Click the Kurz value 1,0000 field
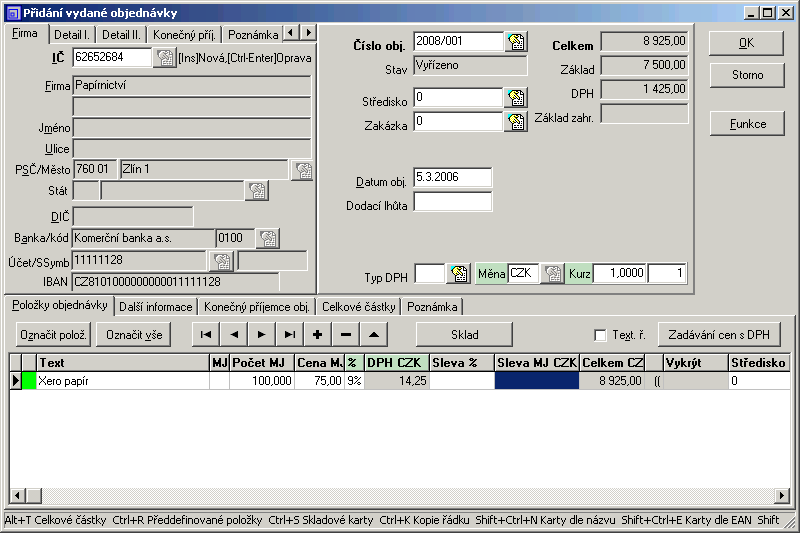 [x=620, y=273]
